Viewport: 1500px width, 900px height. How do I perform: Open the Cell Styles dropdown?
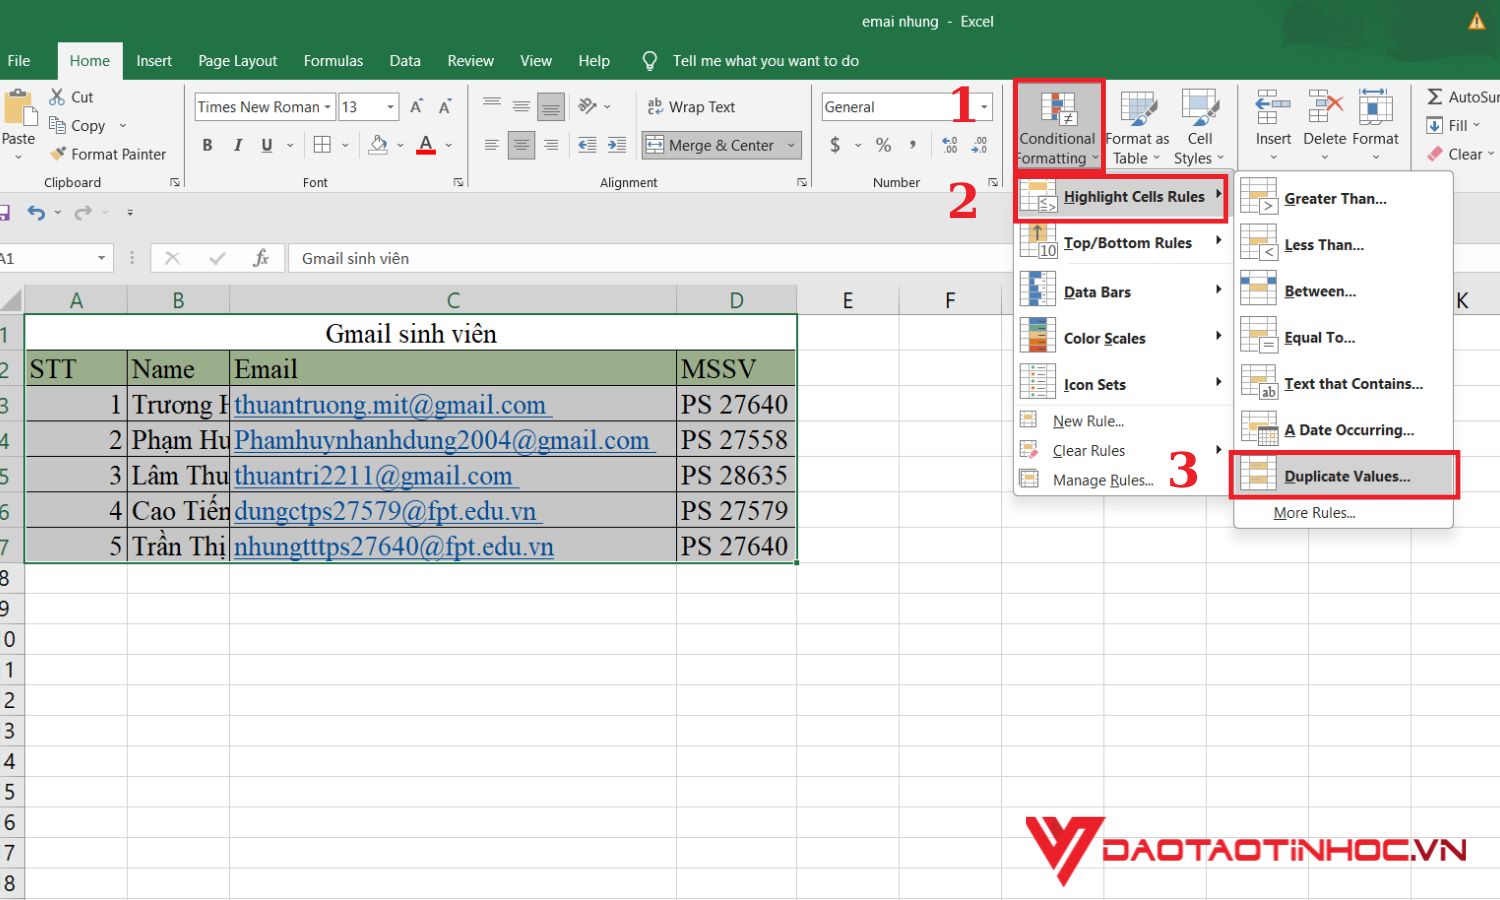point(1199,128)
